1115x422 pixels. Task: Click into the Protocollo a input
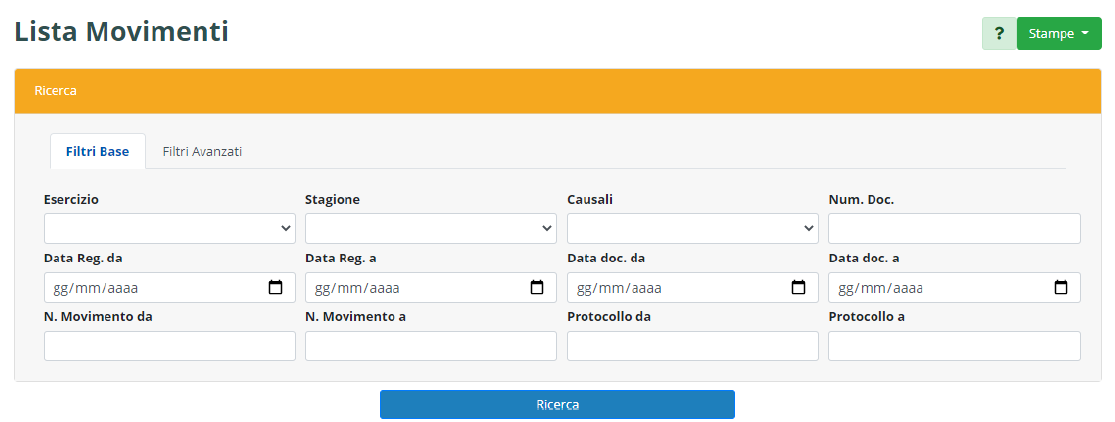click(954, 346)
